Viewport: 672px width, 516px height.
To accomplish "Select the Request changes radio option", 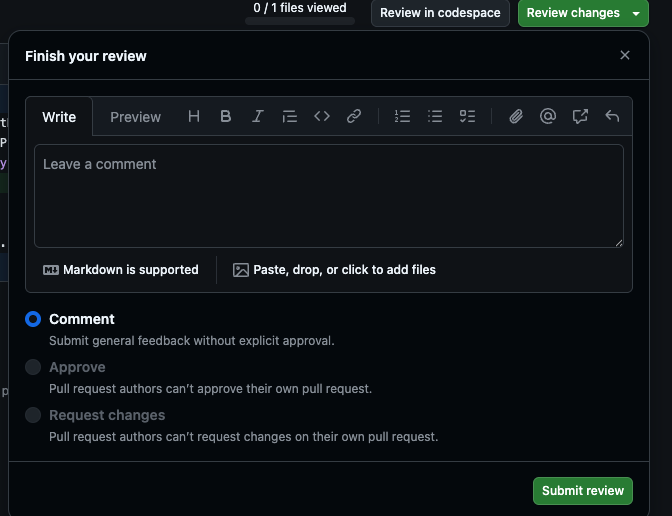I will (x=33, y=415).
